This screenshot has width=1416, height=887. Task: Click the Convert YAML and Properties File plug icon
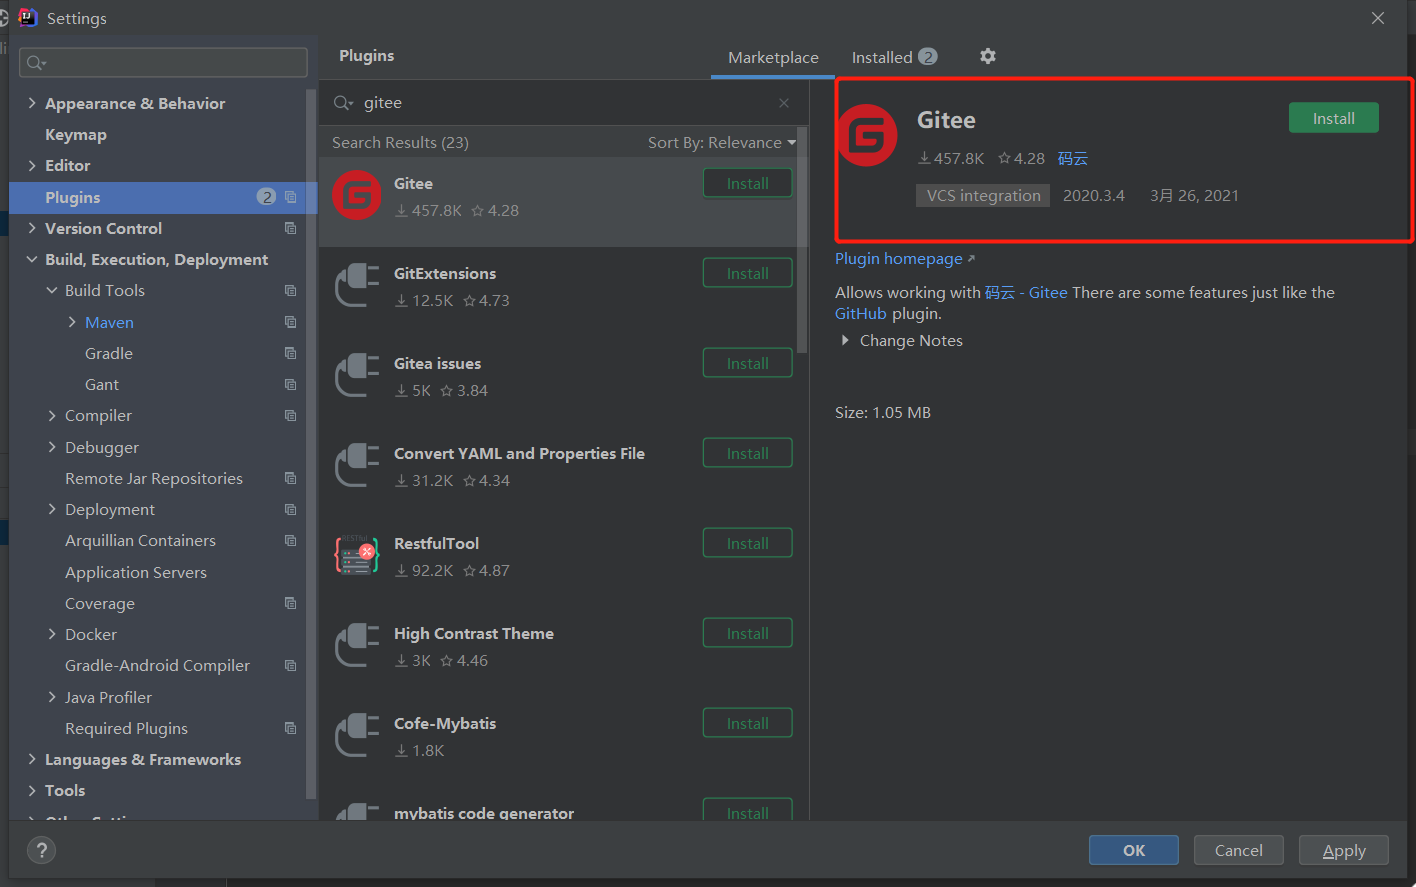tap(357, 465)
